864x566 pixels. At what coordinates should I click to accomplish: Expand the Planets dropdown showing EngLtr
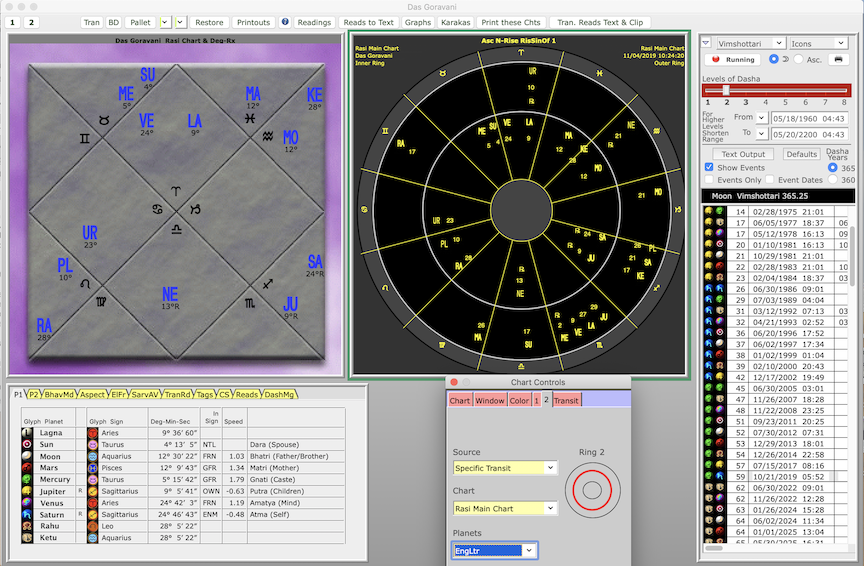pos(494,550)
